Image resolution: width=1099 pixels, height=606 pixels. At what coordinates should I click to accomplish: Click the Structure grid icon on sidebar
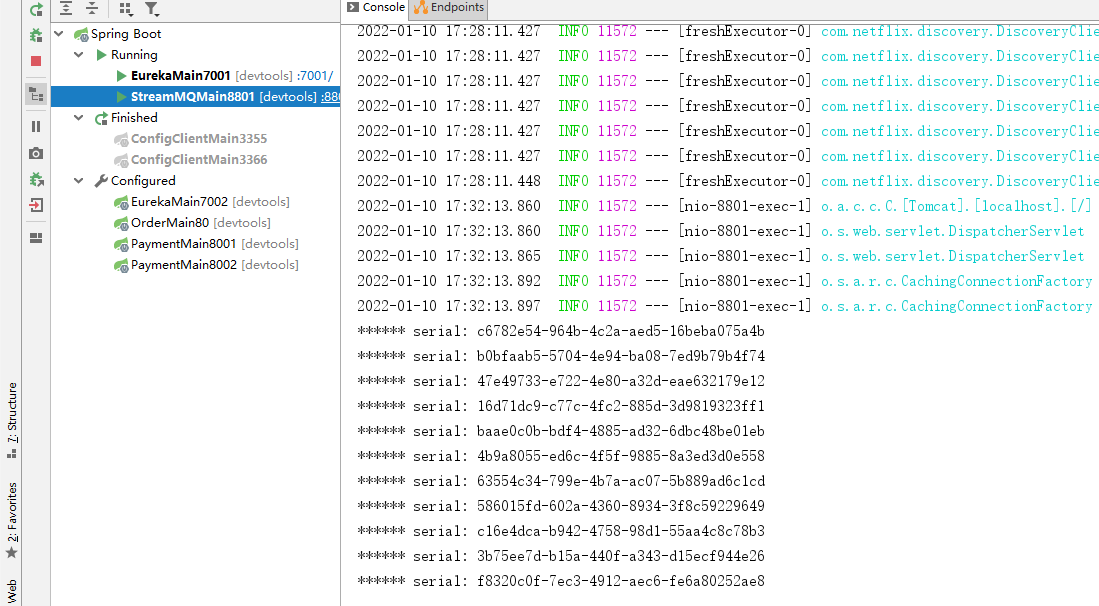click(11, 453)
